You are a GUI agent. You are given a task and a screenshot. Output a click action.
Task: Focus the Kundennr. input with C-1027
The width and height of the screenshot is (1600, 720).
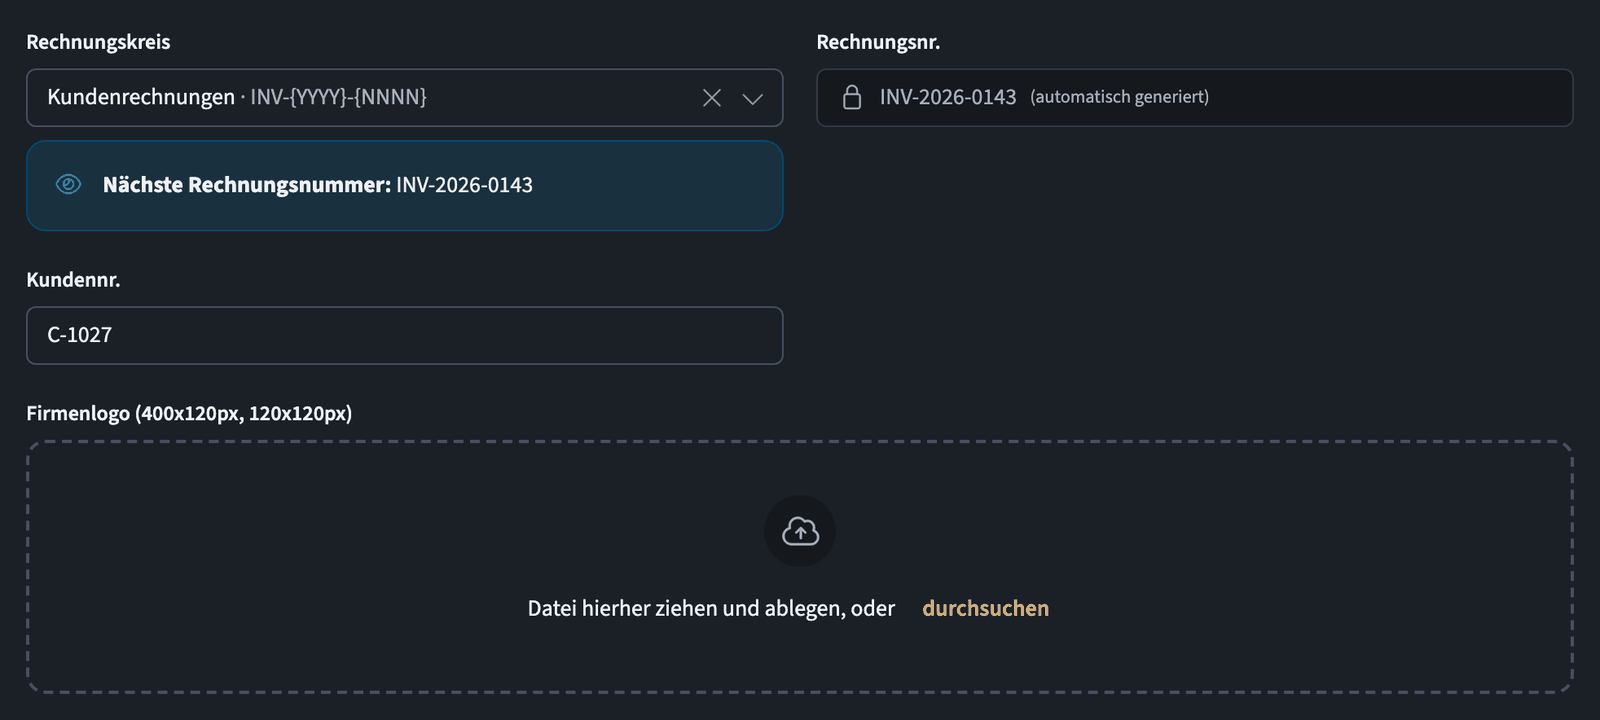404,335
